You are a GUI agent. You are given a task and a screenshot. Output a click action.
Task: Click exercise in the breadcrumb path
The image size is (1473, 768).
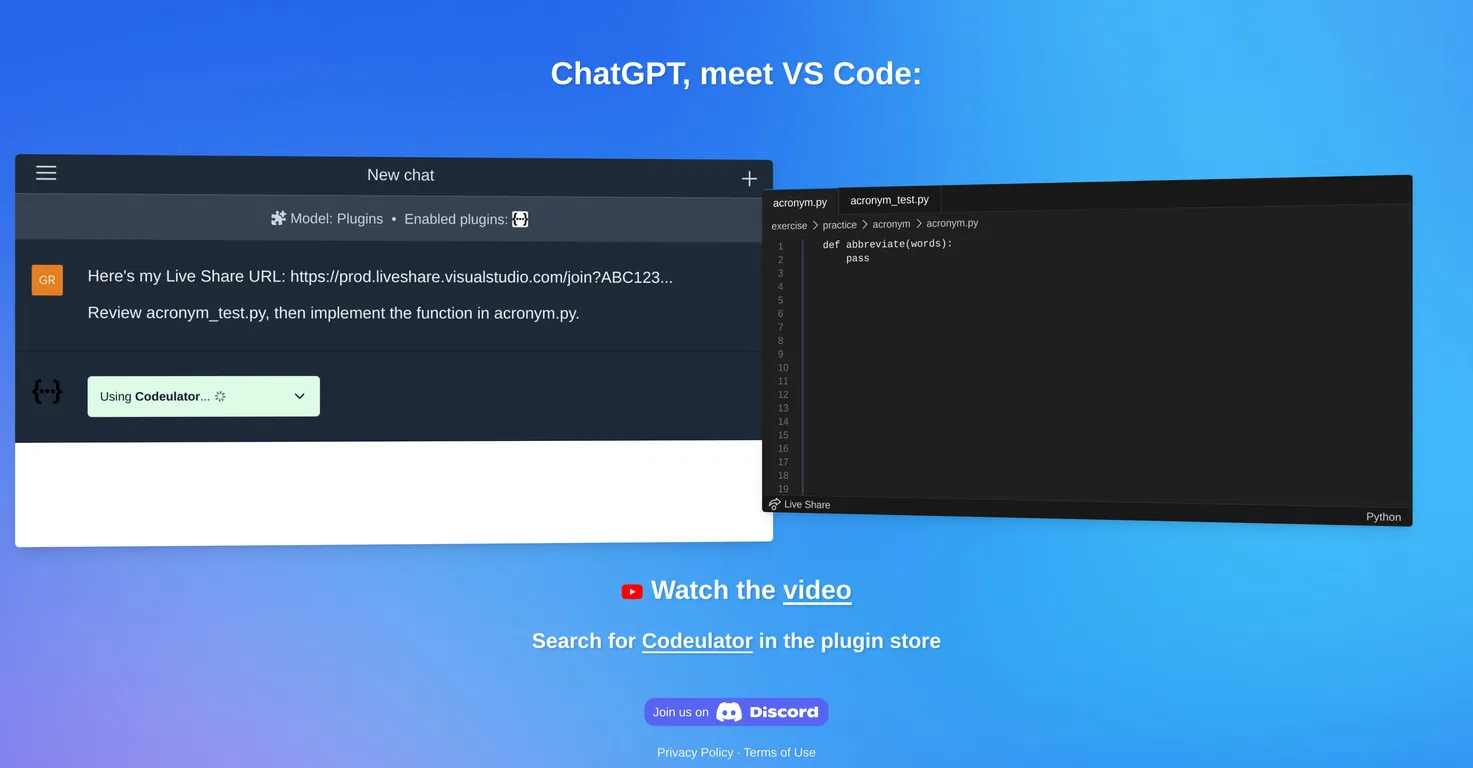click(x=789, y=225)
